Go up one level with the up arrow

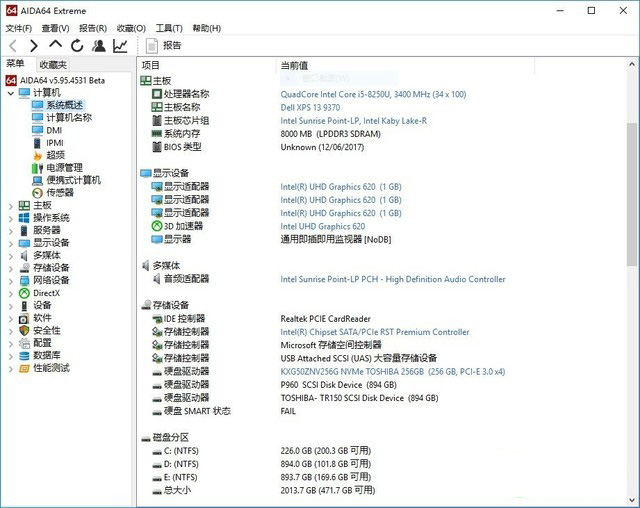pos(56,45)
